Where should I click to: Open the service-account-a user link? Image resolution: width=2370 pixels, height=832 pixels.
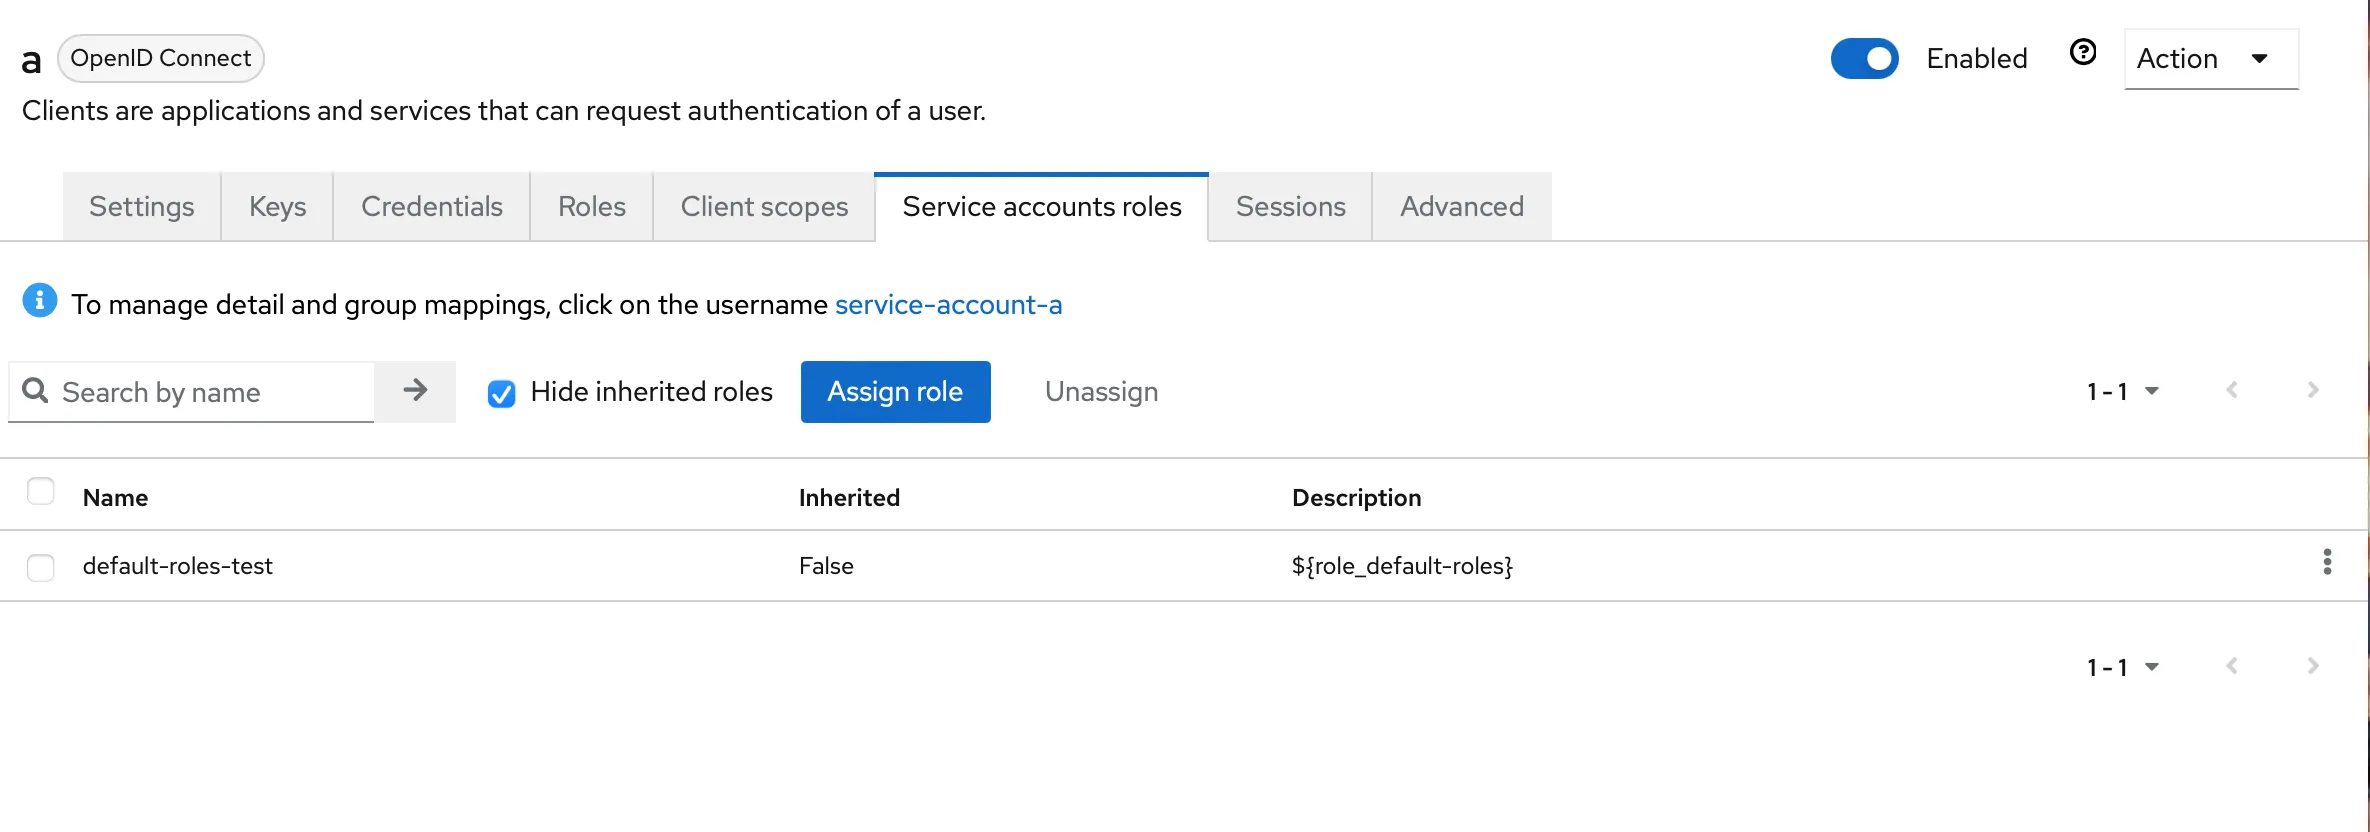[x=948, y=305]
